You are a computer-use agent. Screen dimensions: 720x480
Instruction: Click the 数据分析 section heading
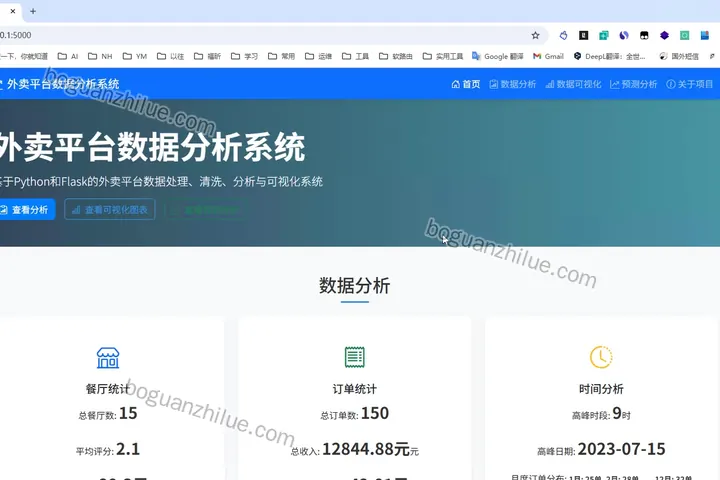tap(354, 286)
